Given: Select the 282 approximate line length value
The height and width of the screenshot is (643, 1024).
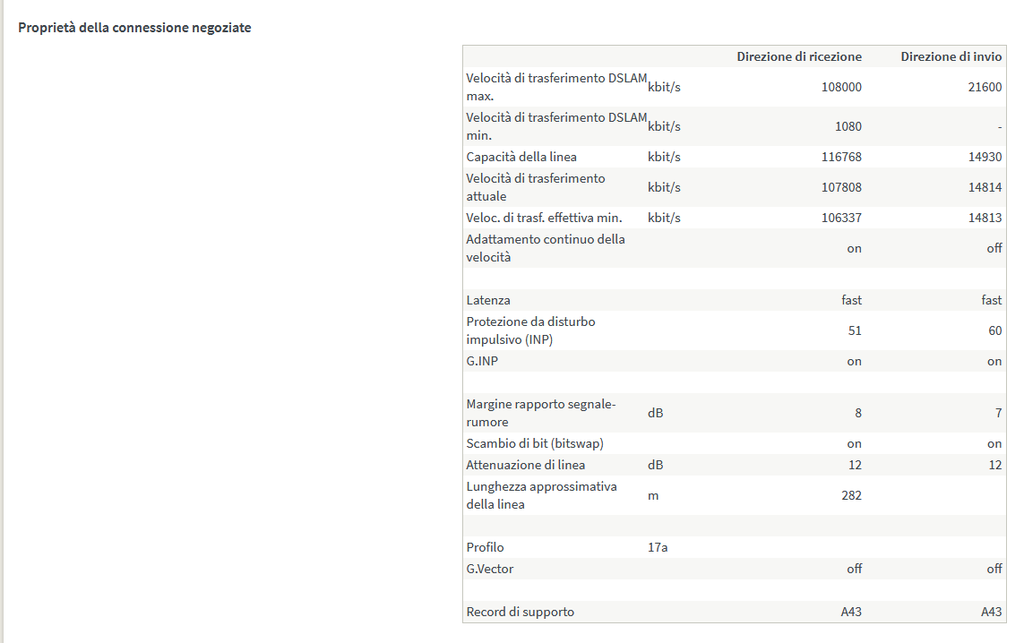Looking at the screenshot, I should (x=851, y=495).
